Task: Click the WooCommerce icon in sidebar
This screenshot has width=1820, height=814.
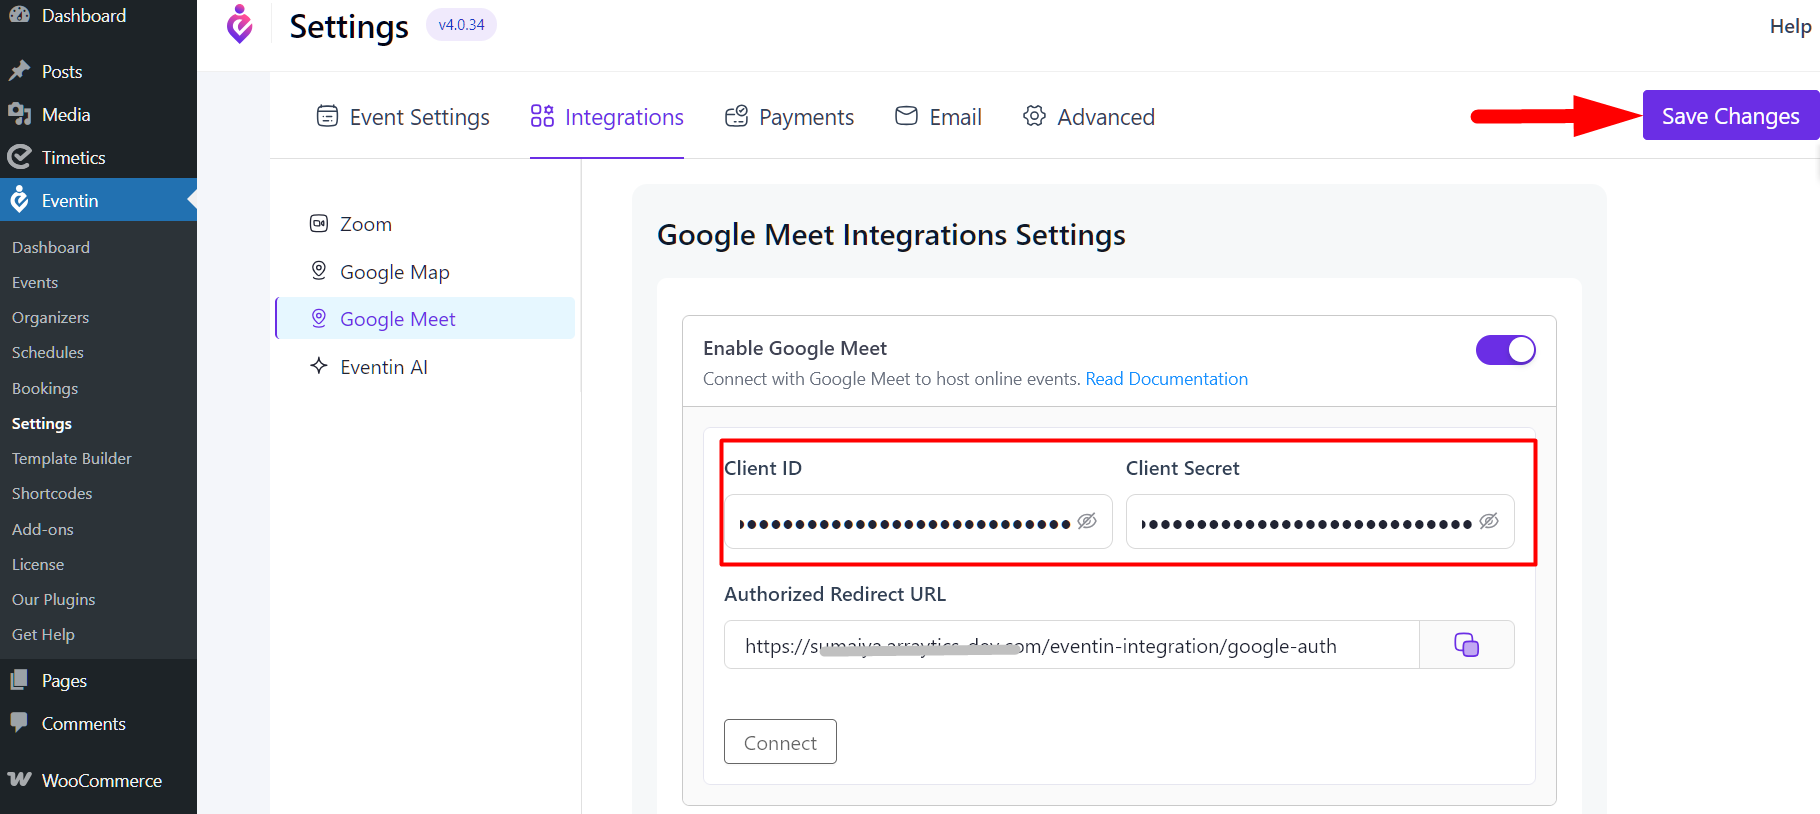Action: point(19,779)
